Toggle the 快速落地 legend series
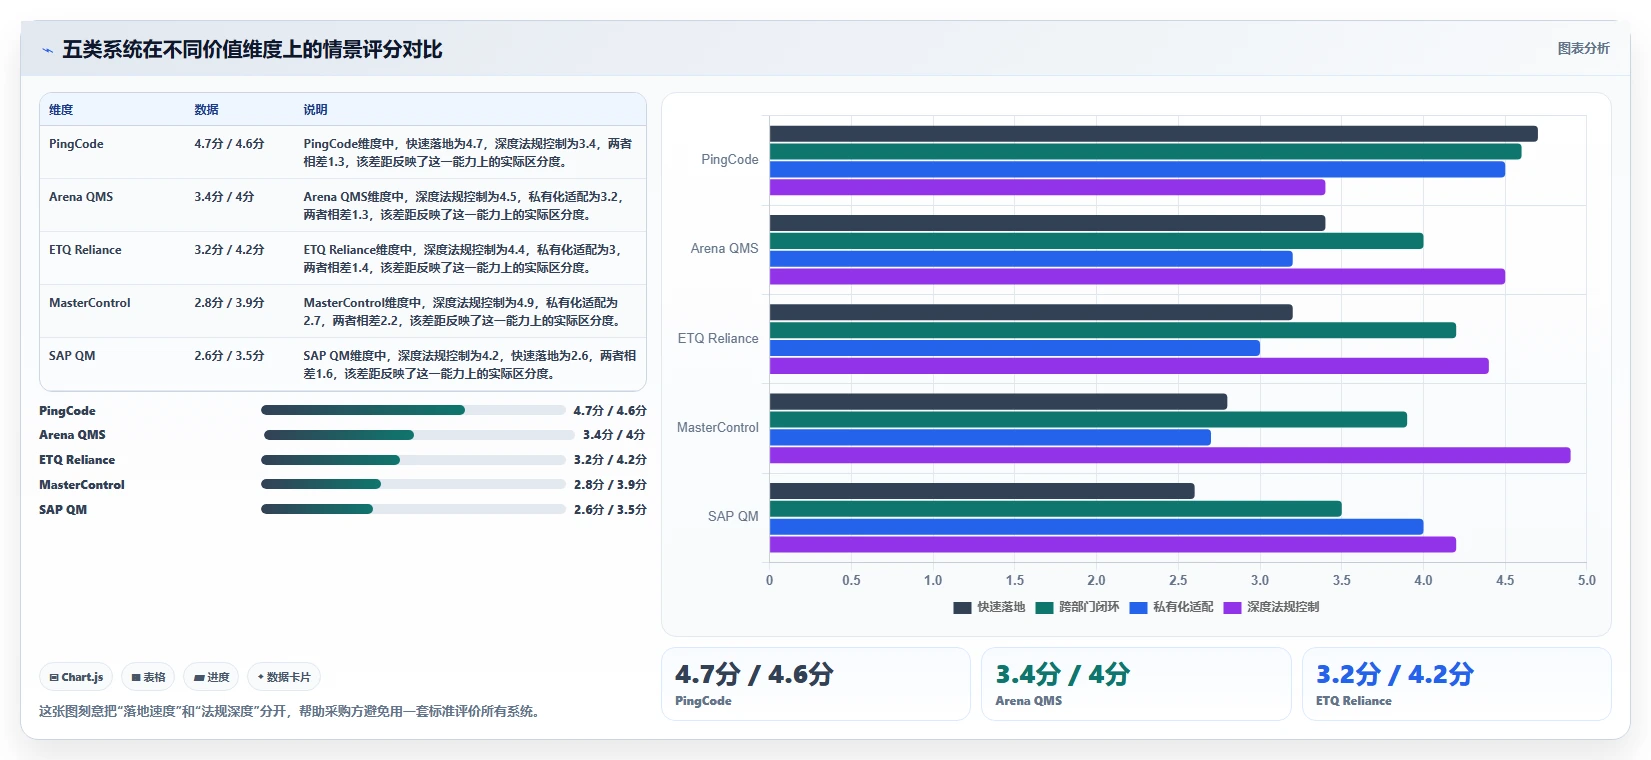The width and height of the screenshot is (1651, 760). pos(990,607)
